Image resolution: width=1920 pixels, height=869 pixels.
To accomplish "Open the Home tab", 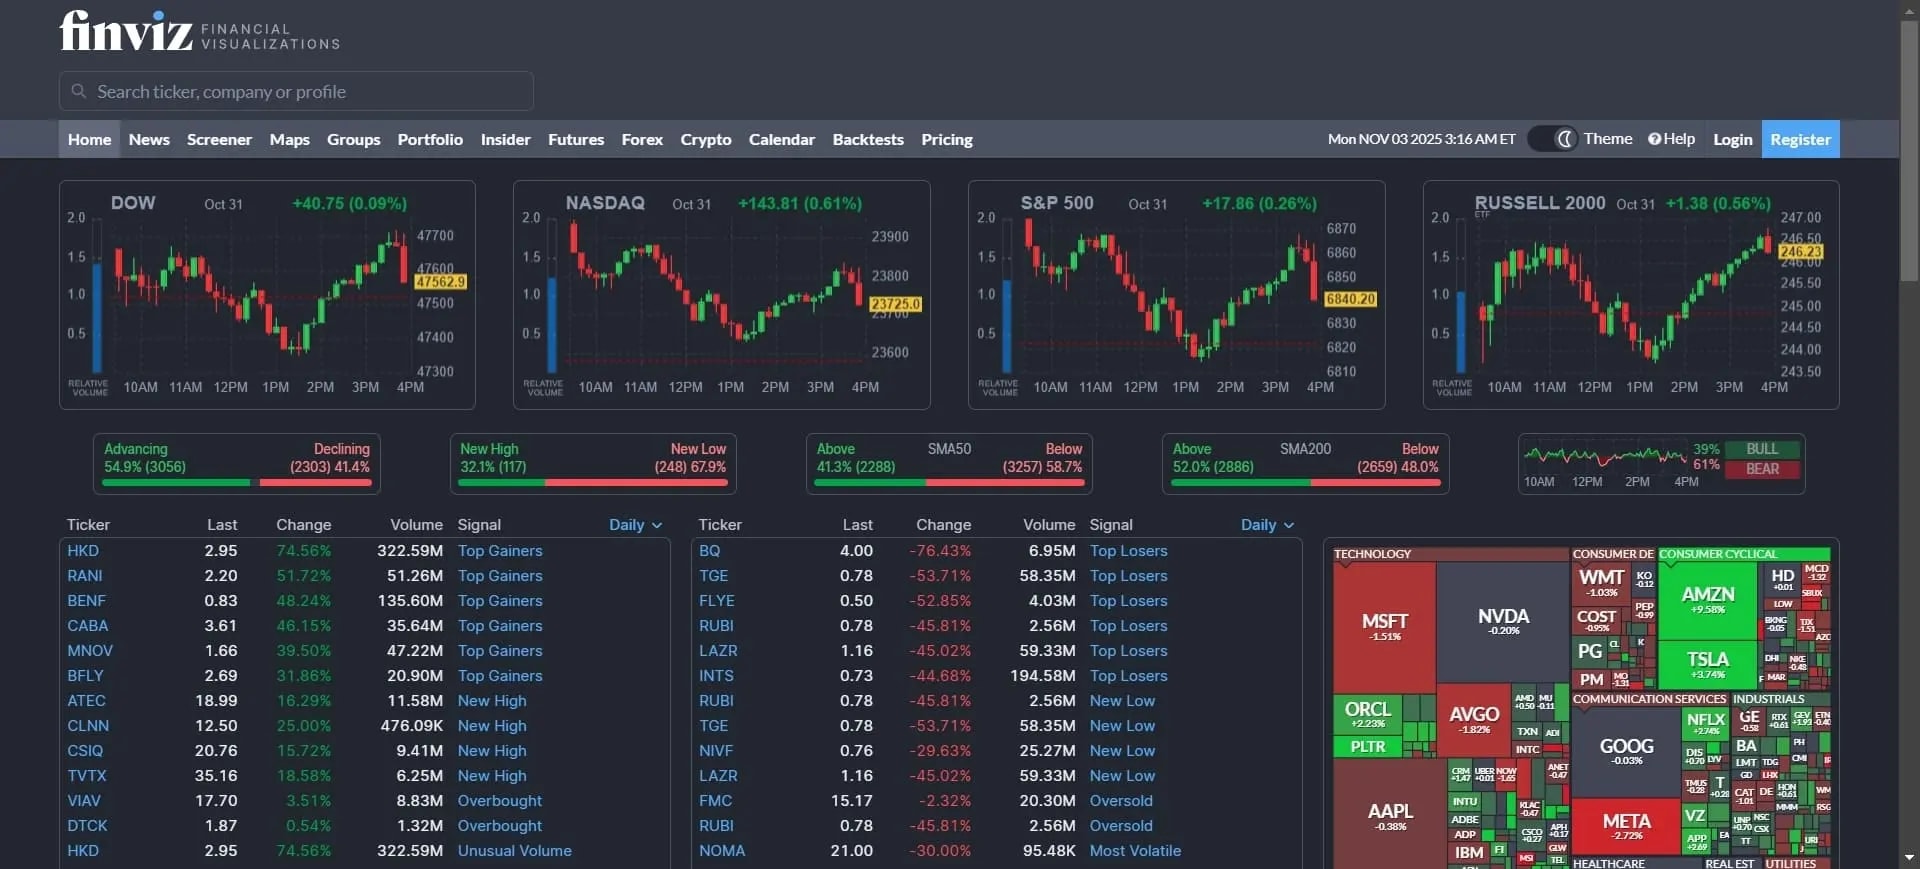I will 89,139.
